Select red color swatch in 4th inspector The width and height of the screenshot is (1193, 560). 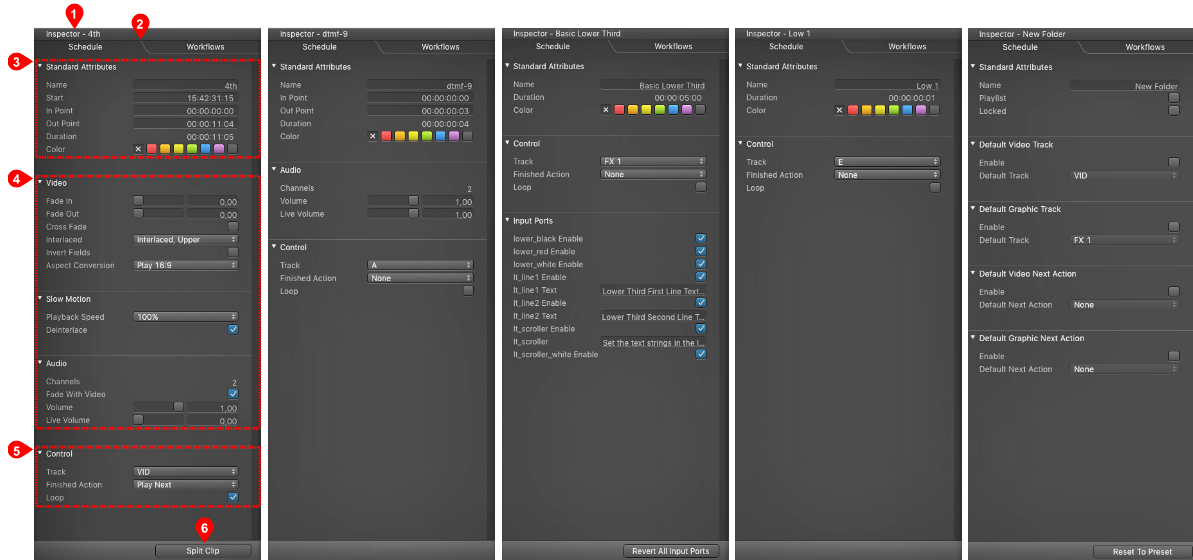click(x=151, y=148)
